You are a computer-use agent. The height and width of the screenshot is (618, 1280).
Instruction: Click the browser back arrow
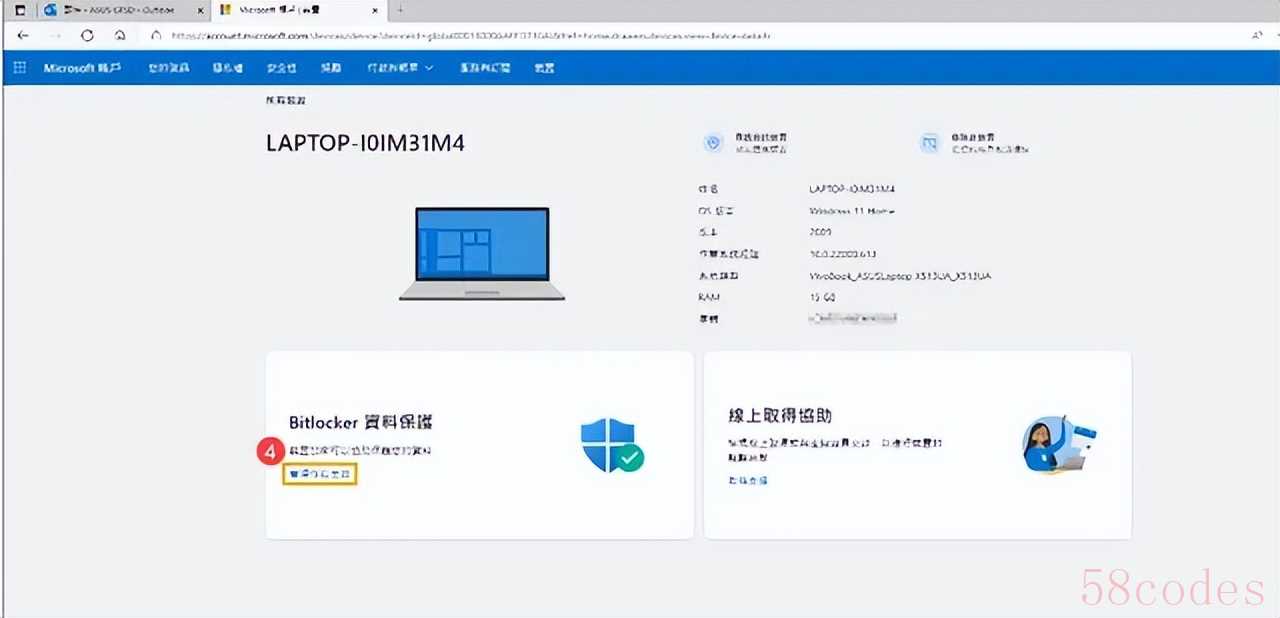[23, 35]
